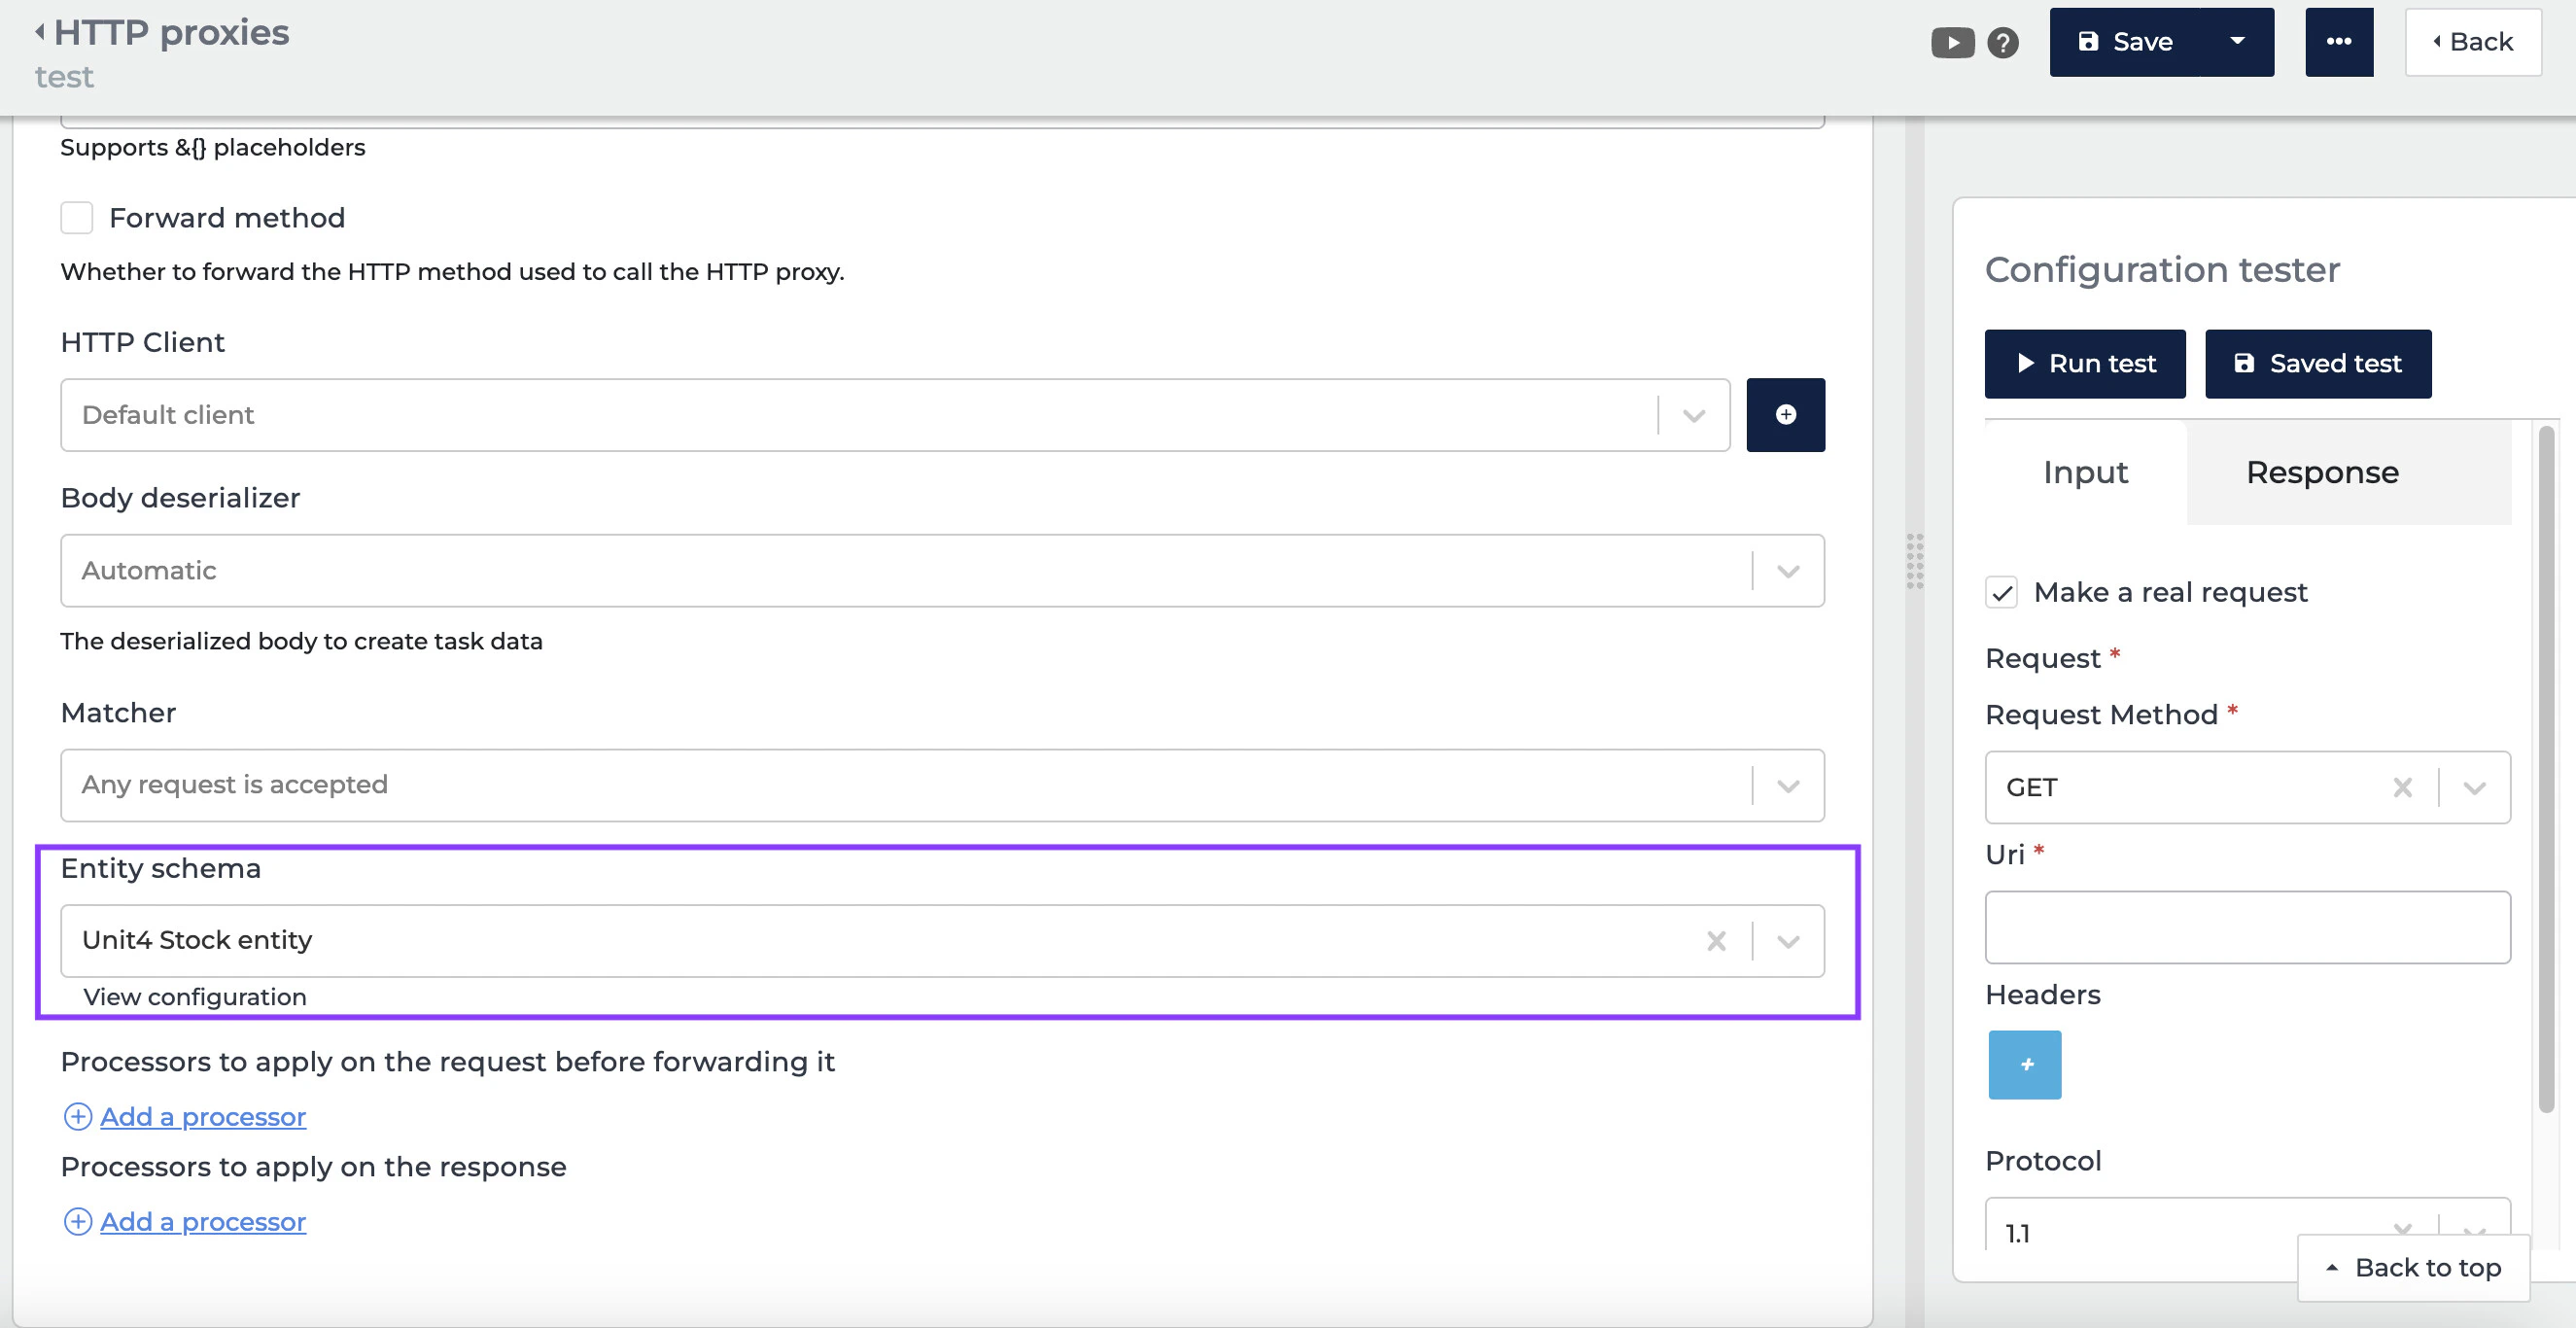Click View configuration under Entity schema
The image size is (2576, 1328).
(195, 997)
